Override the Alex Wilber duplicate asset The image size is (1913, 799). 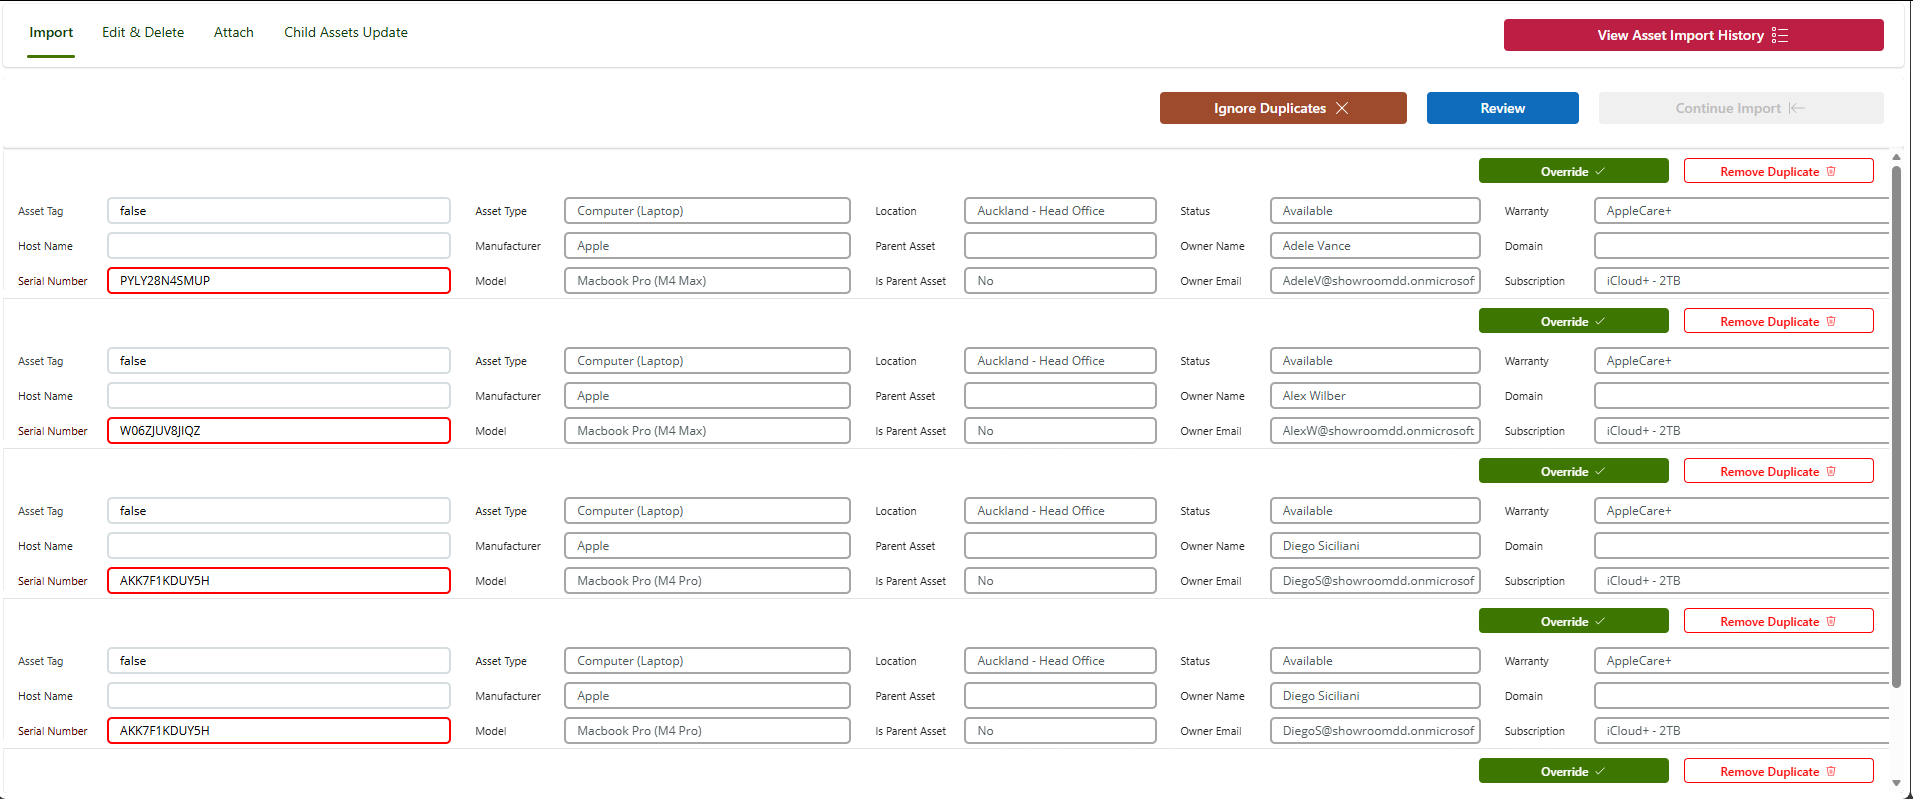pyautogui.click(x=1573, y=321)
